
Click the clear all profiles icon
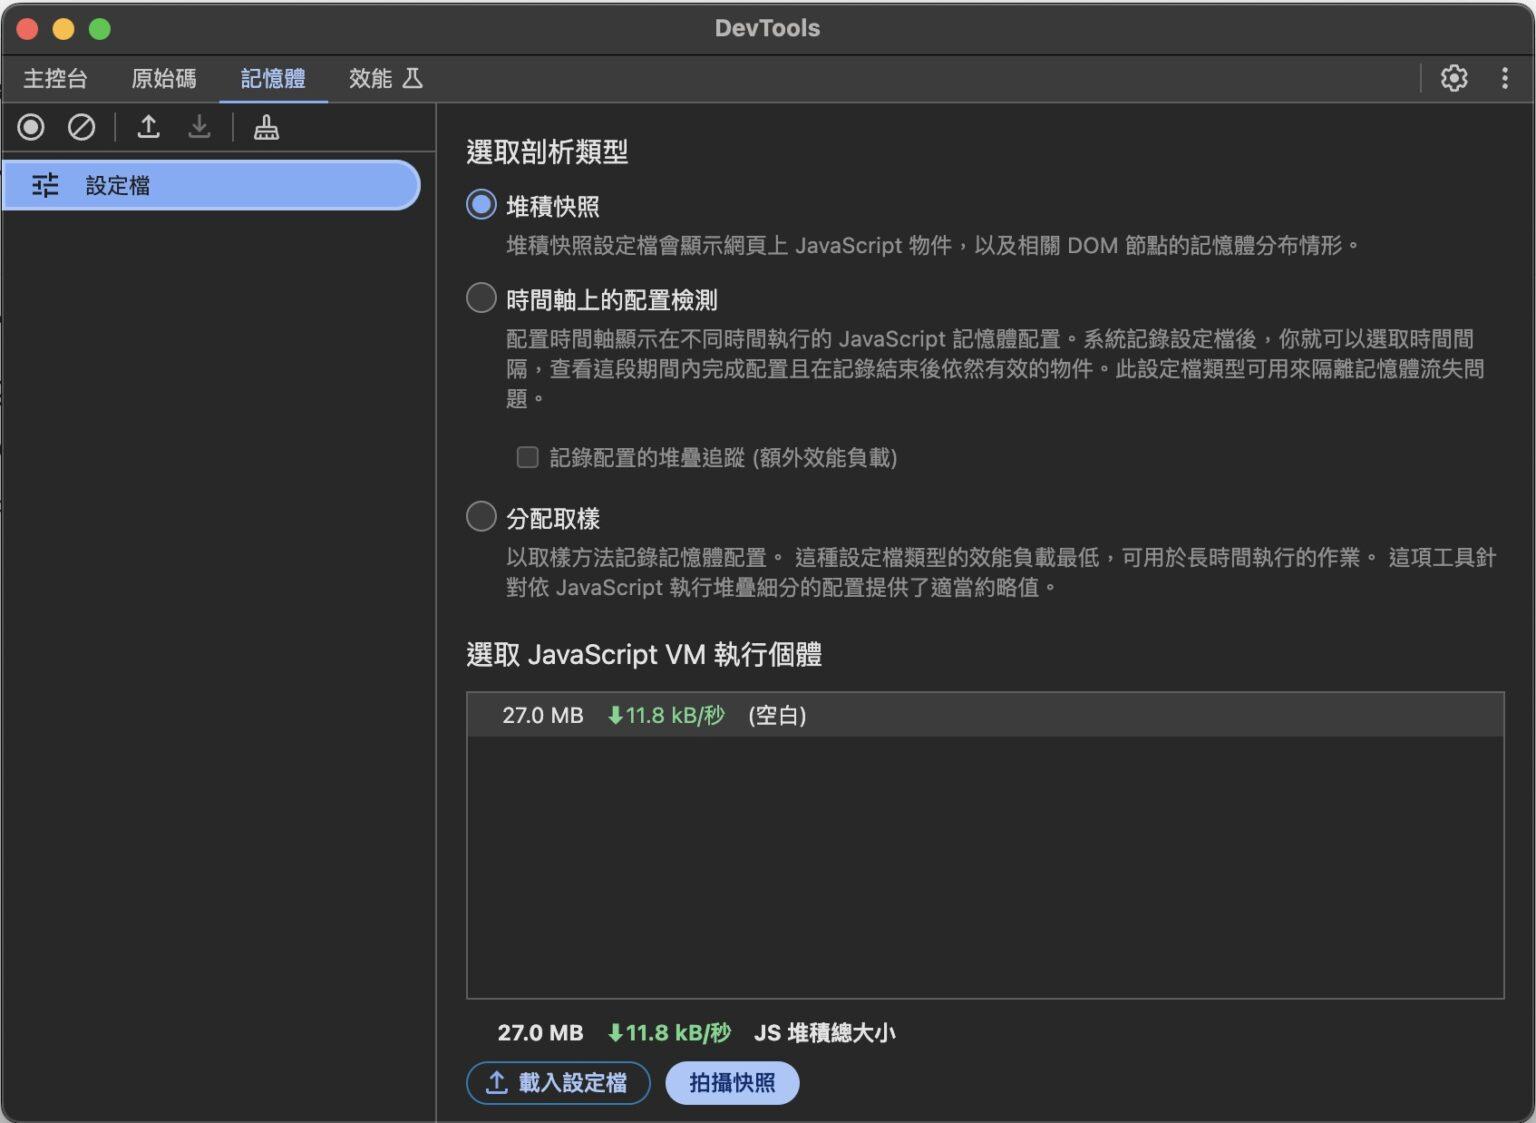tap(81, 127)
